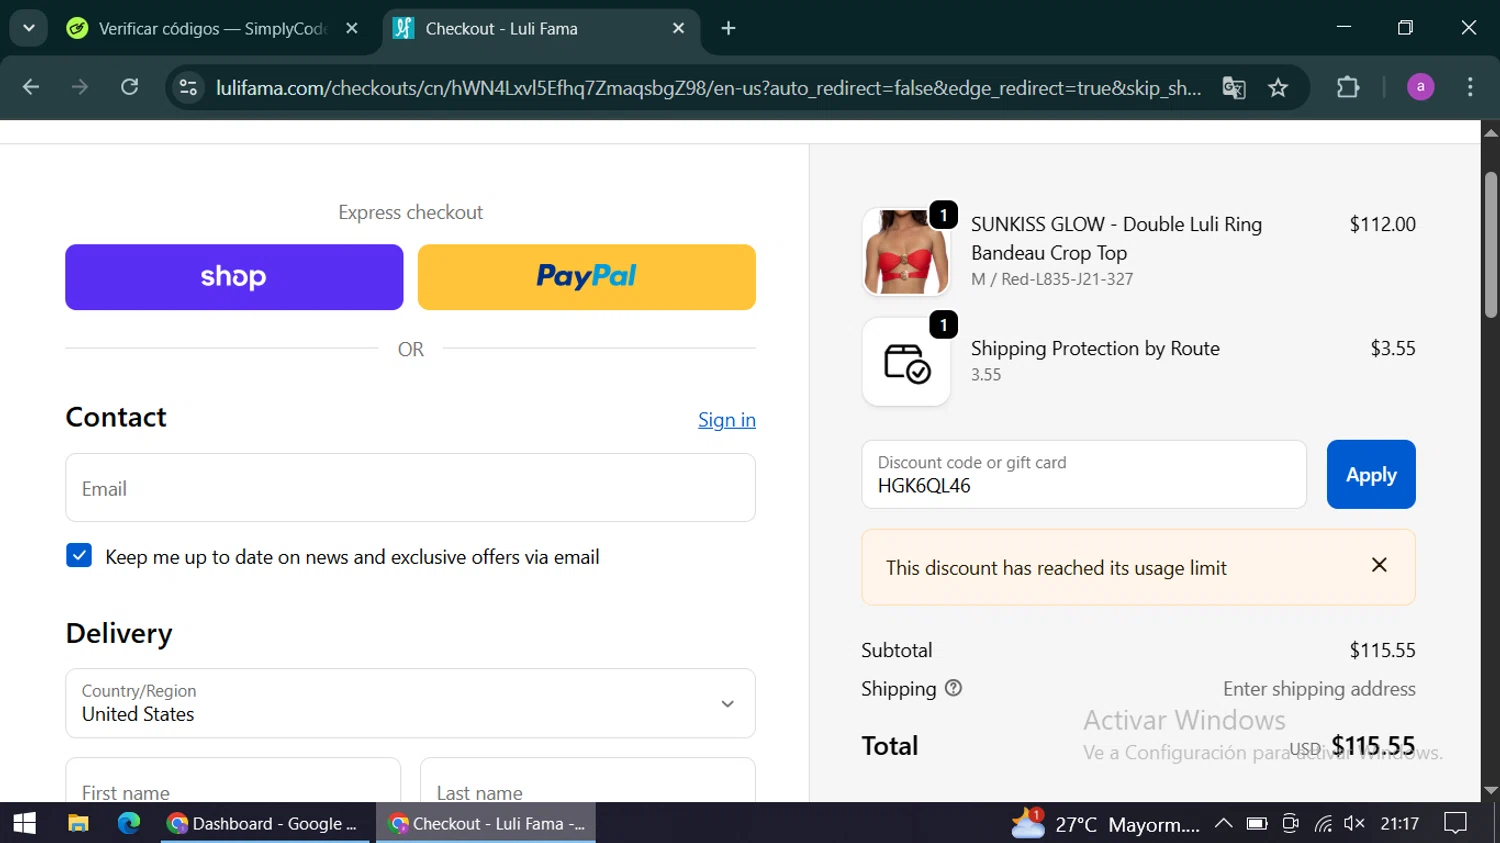Launch Microsoft Edge from the taskbar

129,823
